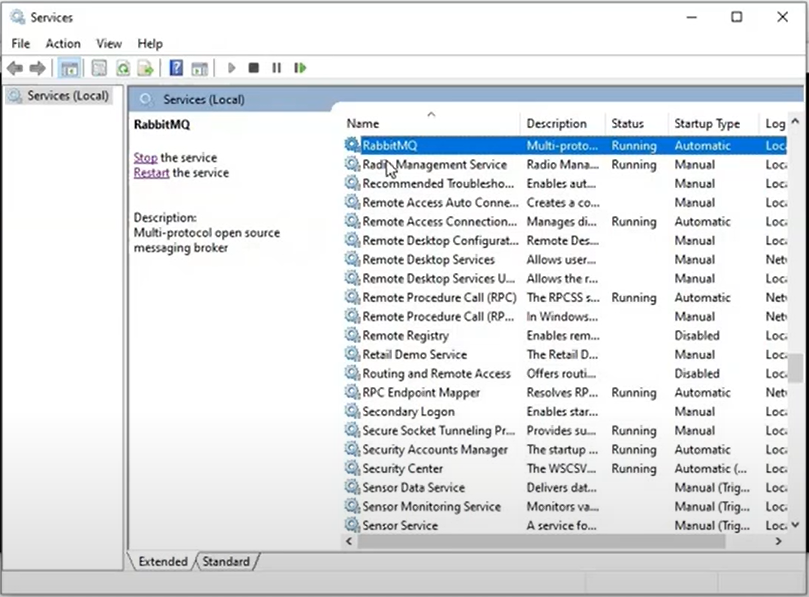
Task: Open the Properties toolbar icon
Action: [x=99, y=68]
